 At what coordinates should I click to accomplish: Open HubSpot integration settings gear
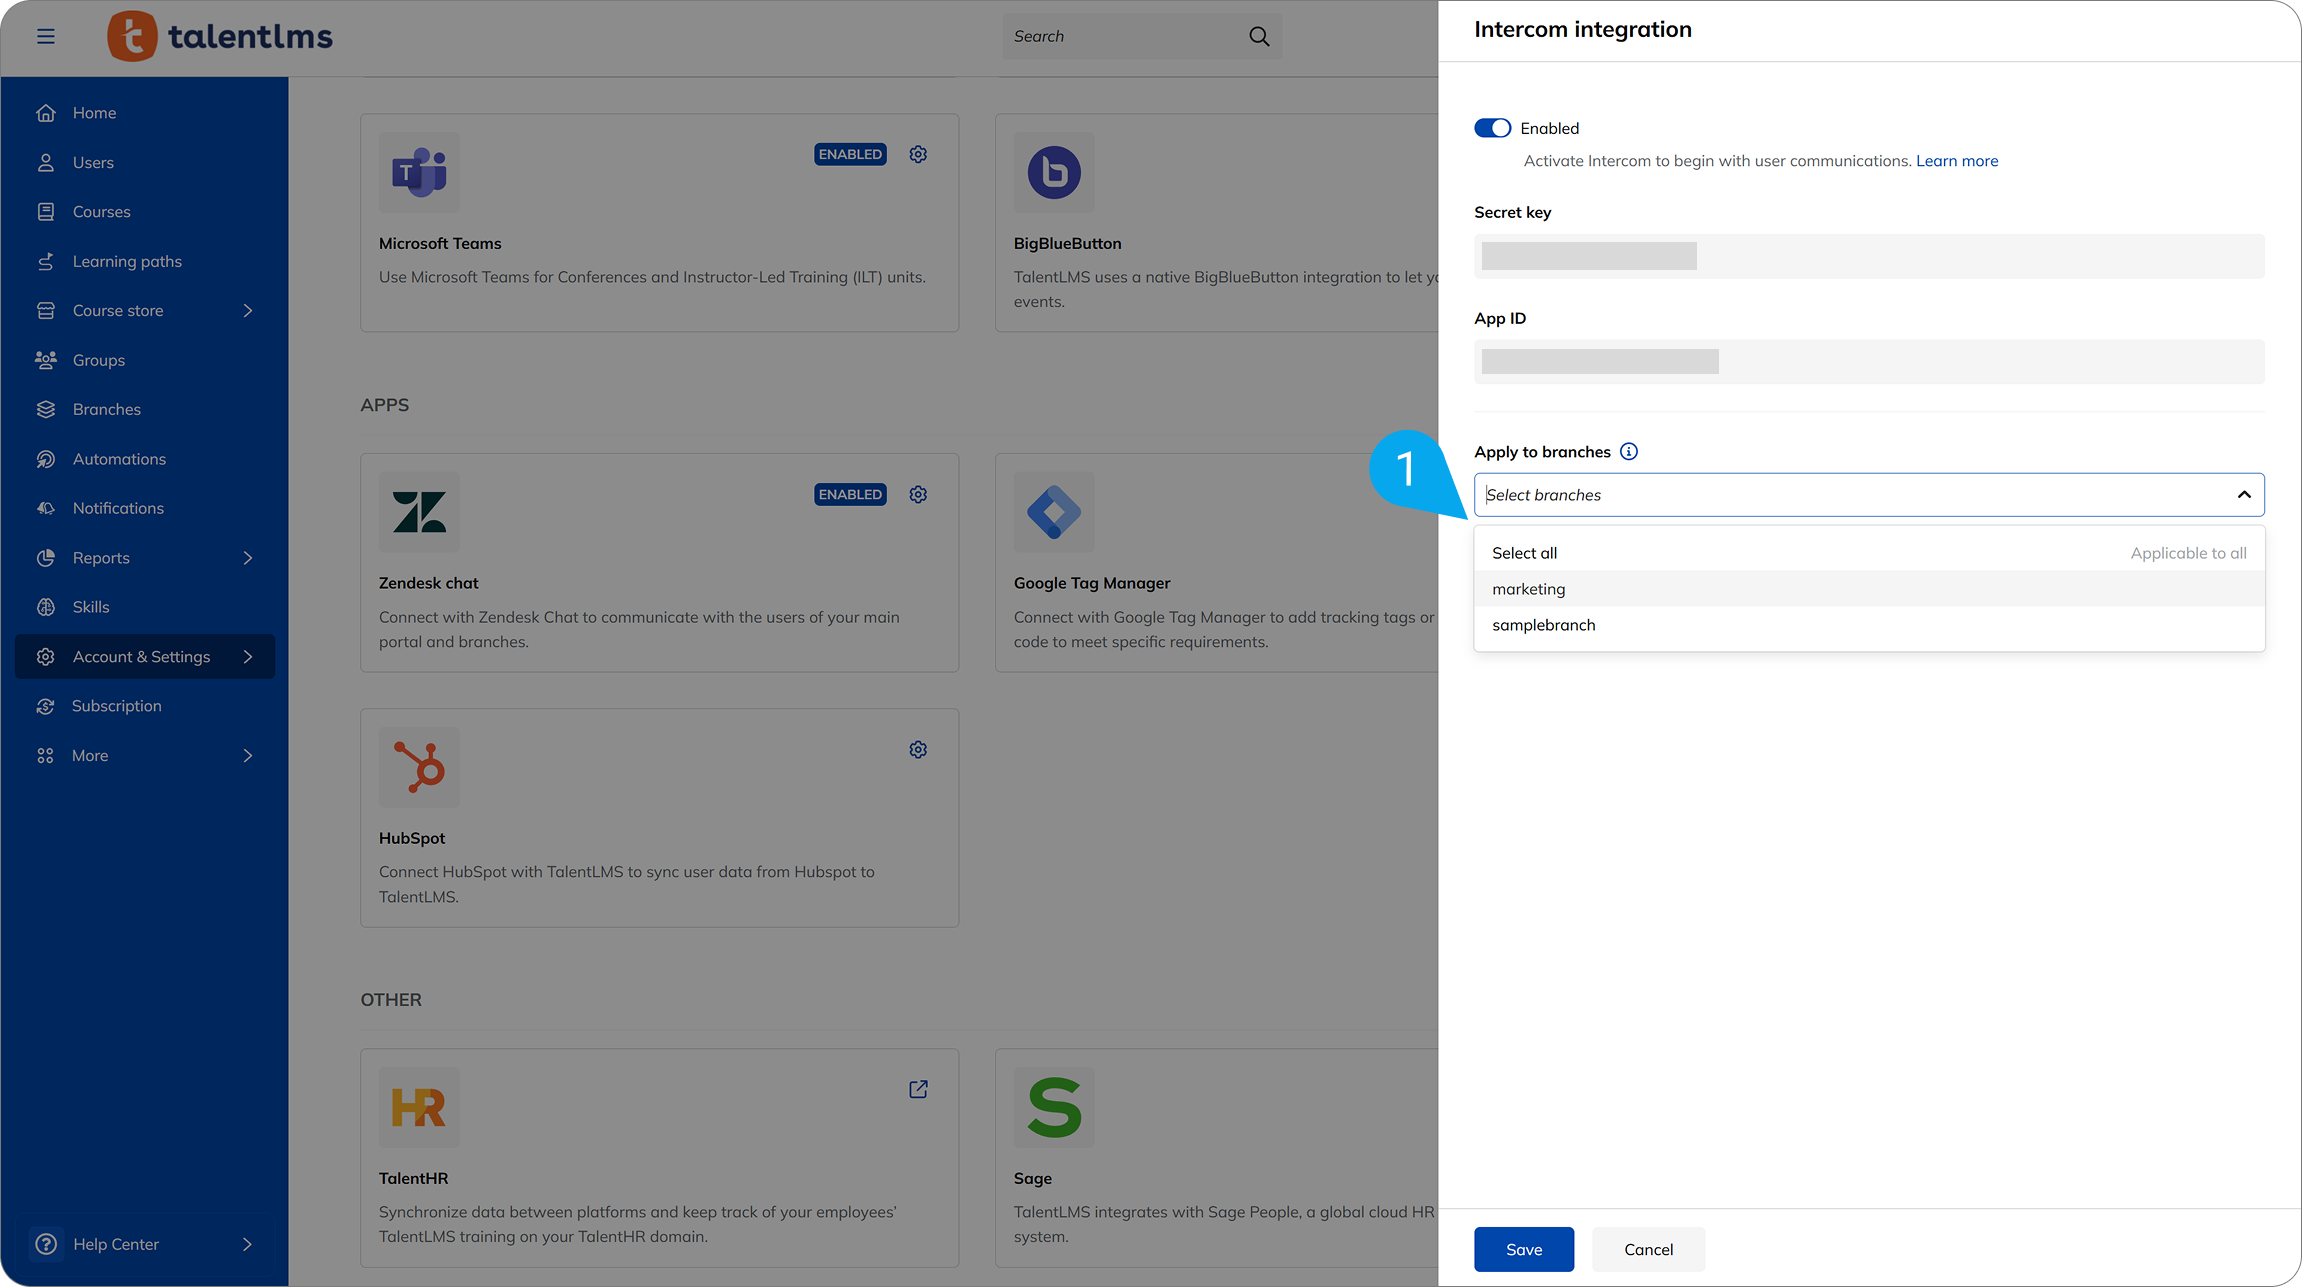pyautogui.click(x=918, y=750)
